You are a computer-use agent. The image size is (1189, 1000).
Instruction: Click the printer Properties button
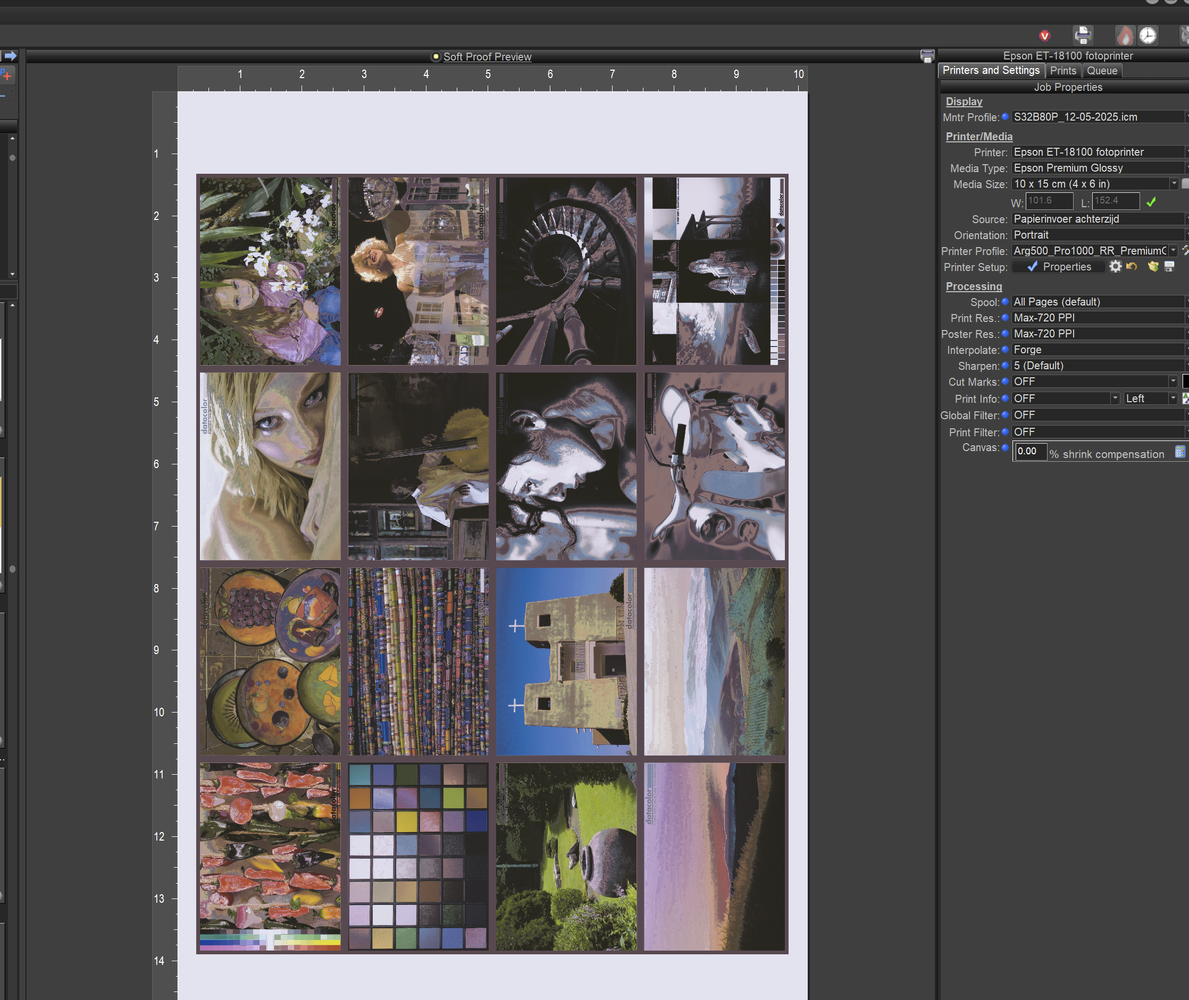(x=1059, y=267)
